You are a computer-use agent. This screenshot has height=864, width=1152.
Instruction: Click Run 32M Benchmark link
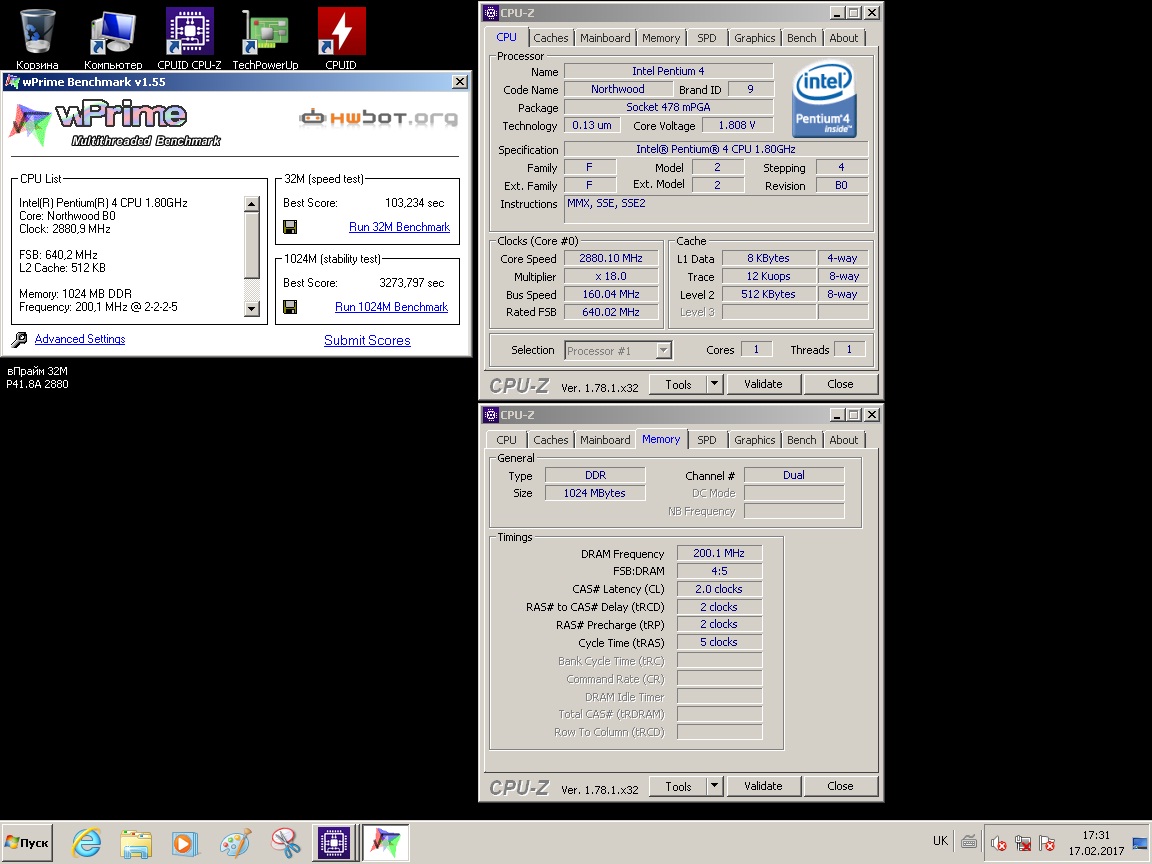pyautogui.click(x=399, y=227)
